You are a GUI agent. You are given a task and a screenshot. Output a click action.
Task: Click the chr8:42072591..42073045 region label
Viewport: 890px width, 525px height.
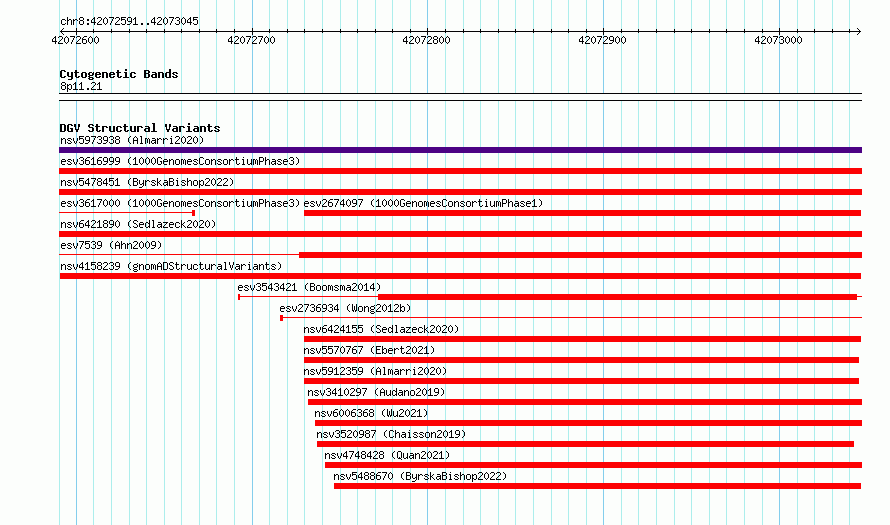point(129,22)
